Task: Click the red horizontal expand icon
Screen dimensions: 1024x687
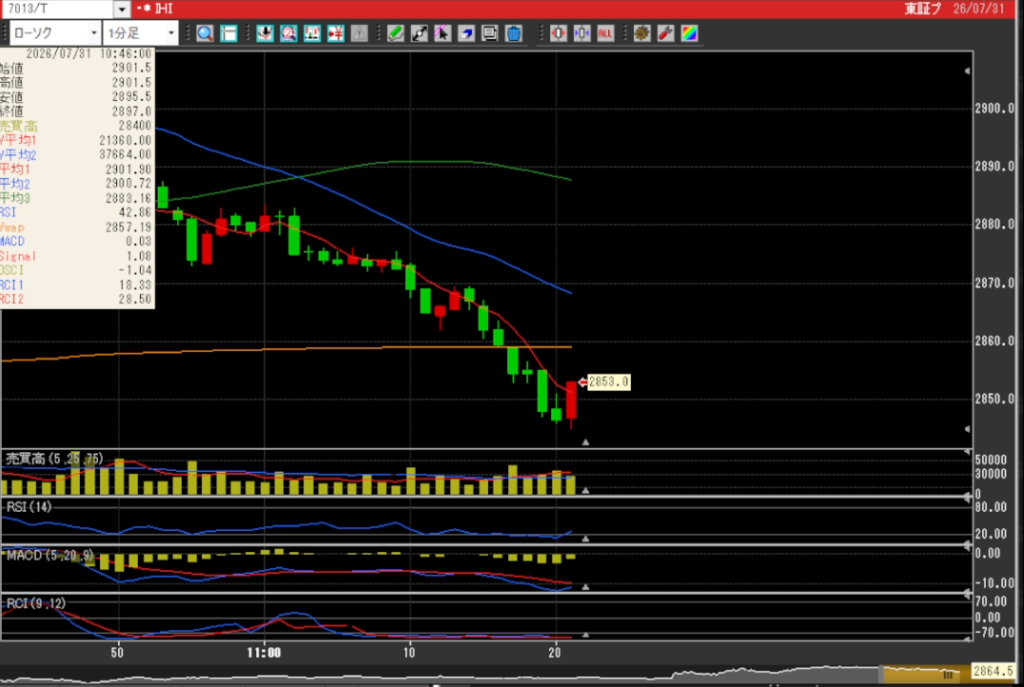Action: click(558, 33)
